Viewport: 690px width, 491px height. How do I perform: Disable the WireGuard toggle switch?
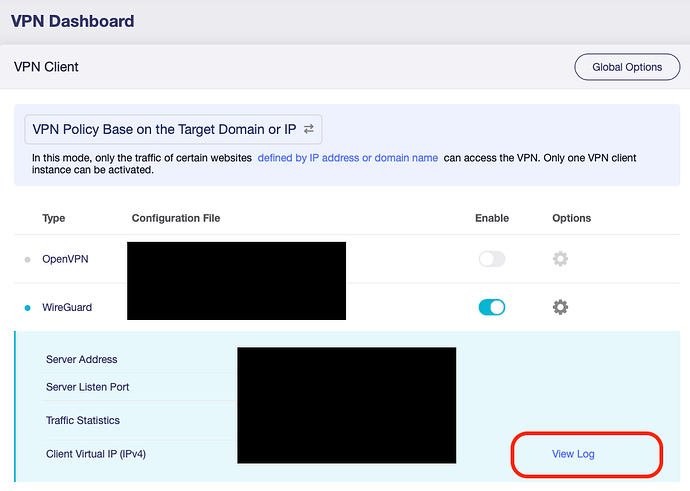click(x=492, y=307)
